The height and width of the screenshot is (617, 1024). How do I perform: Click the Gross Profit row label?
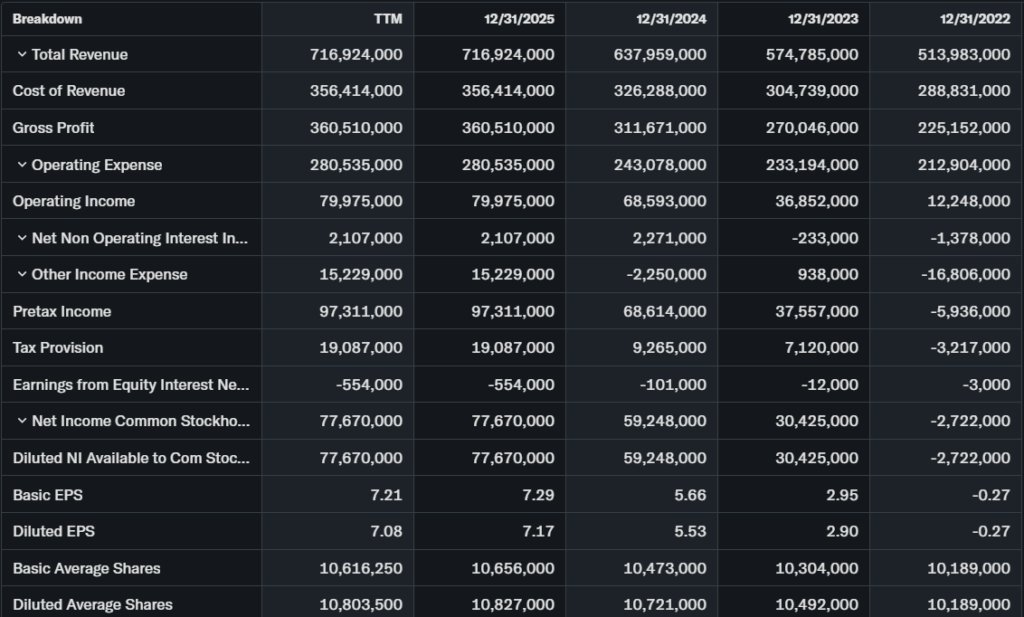pos(54,128)
